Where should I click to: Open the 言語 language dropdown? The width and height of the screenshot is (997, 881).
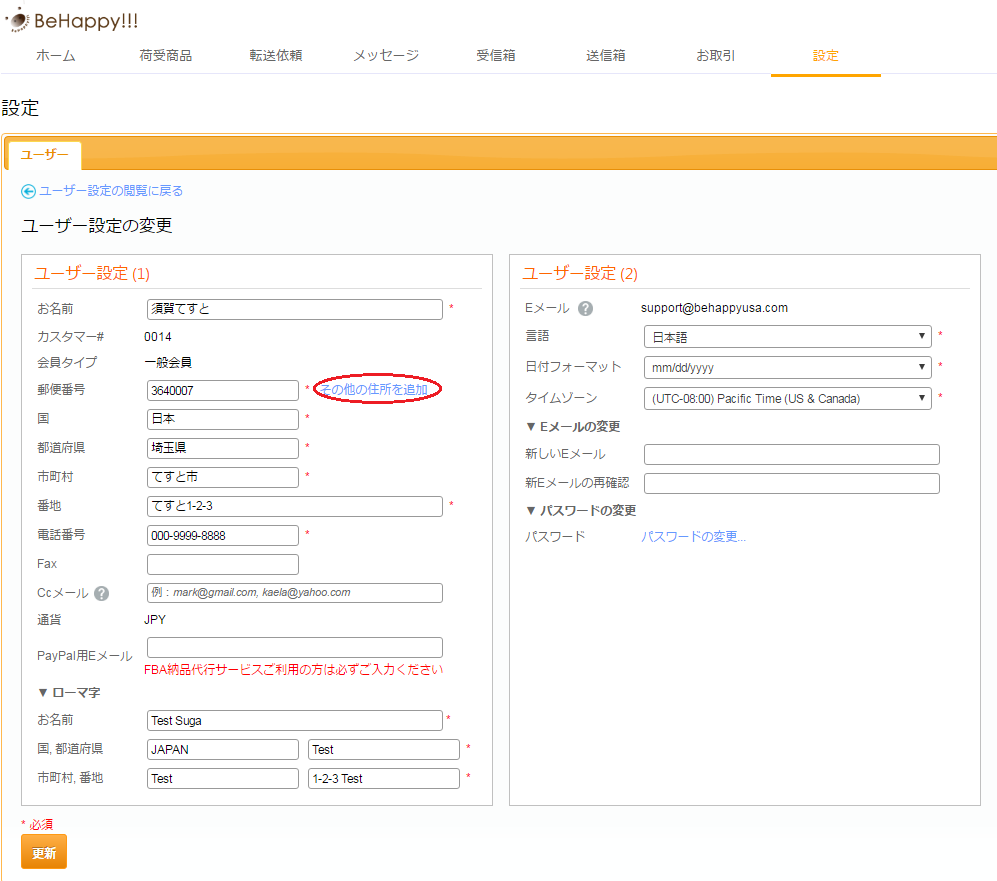[787, 337]
